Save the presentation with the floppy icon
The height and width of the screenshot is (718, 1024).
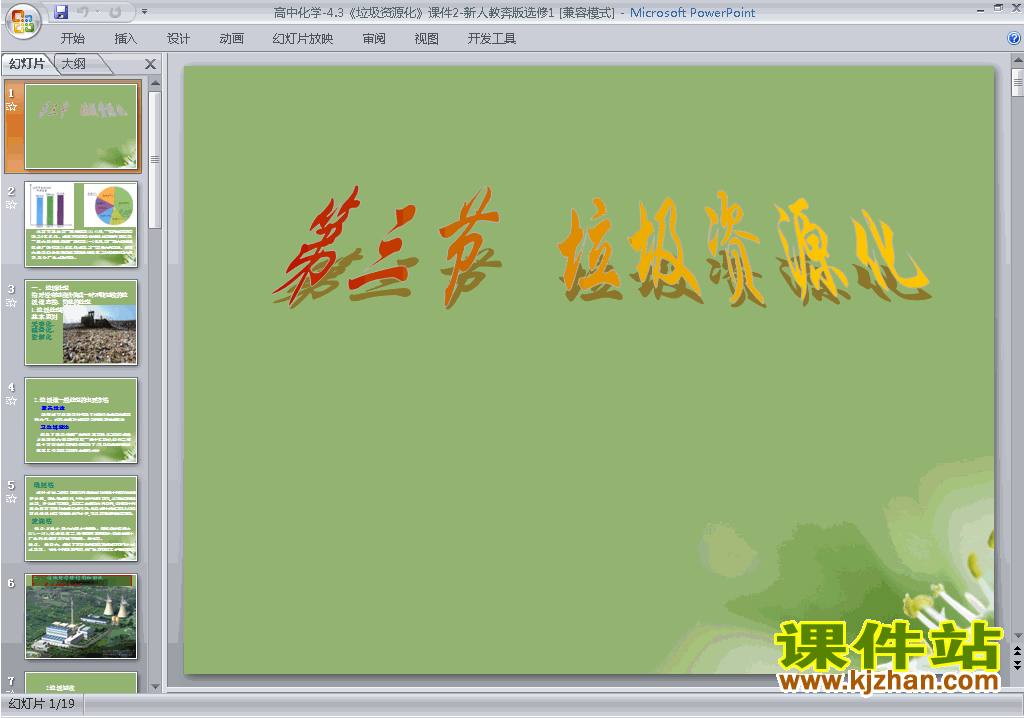coord(61,12)
